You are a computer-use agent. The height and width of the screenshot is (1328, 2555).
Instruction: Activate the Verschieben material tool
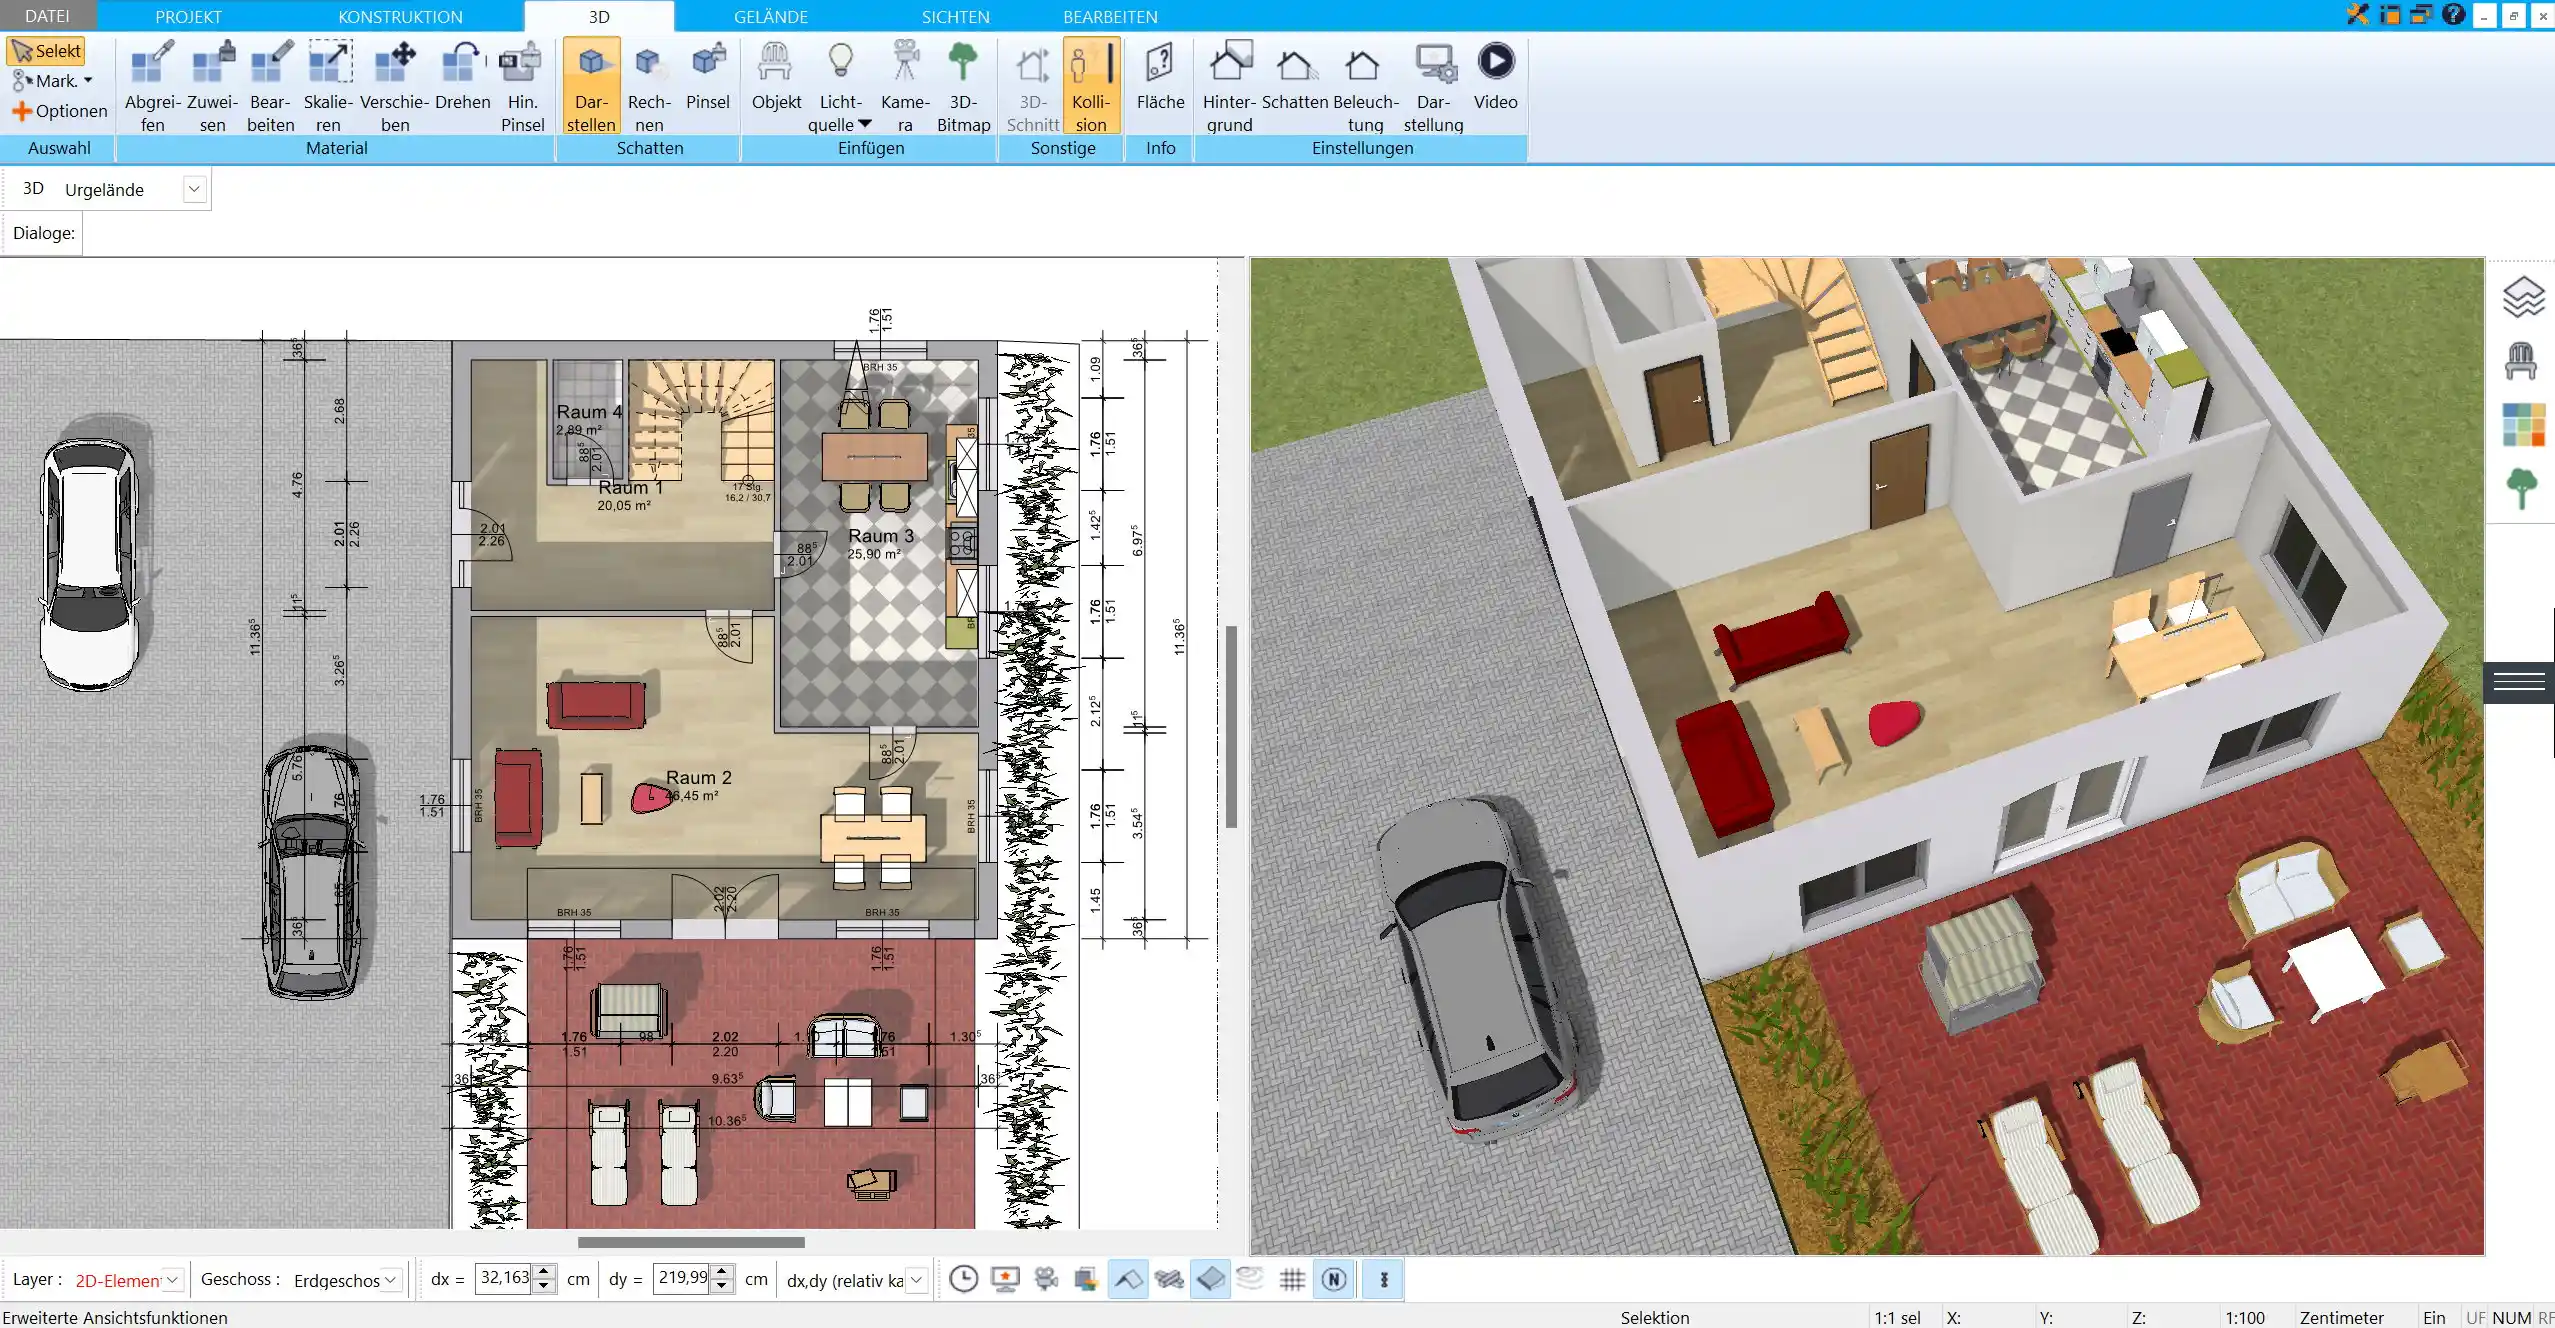pyautogui.click(x=395, y=86)
